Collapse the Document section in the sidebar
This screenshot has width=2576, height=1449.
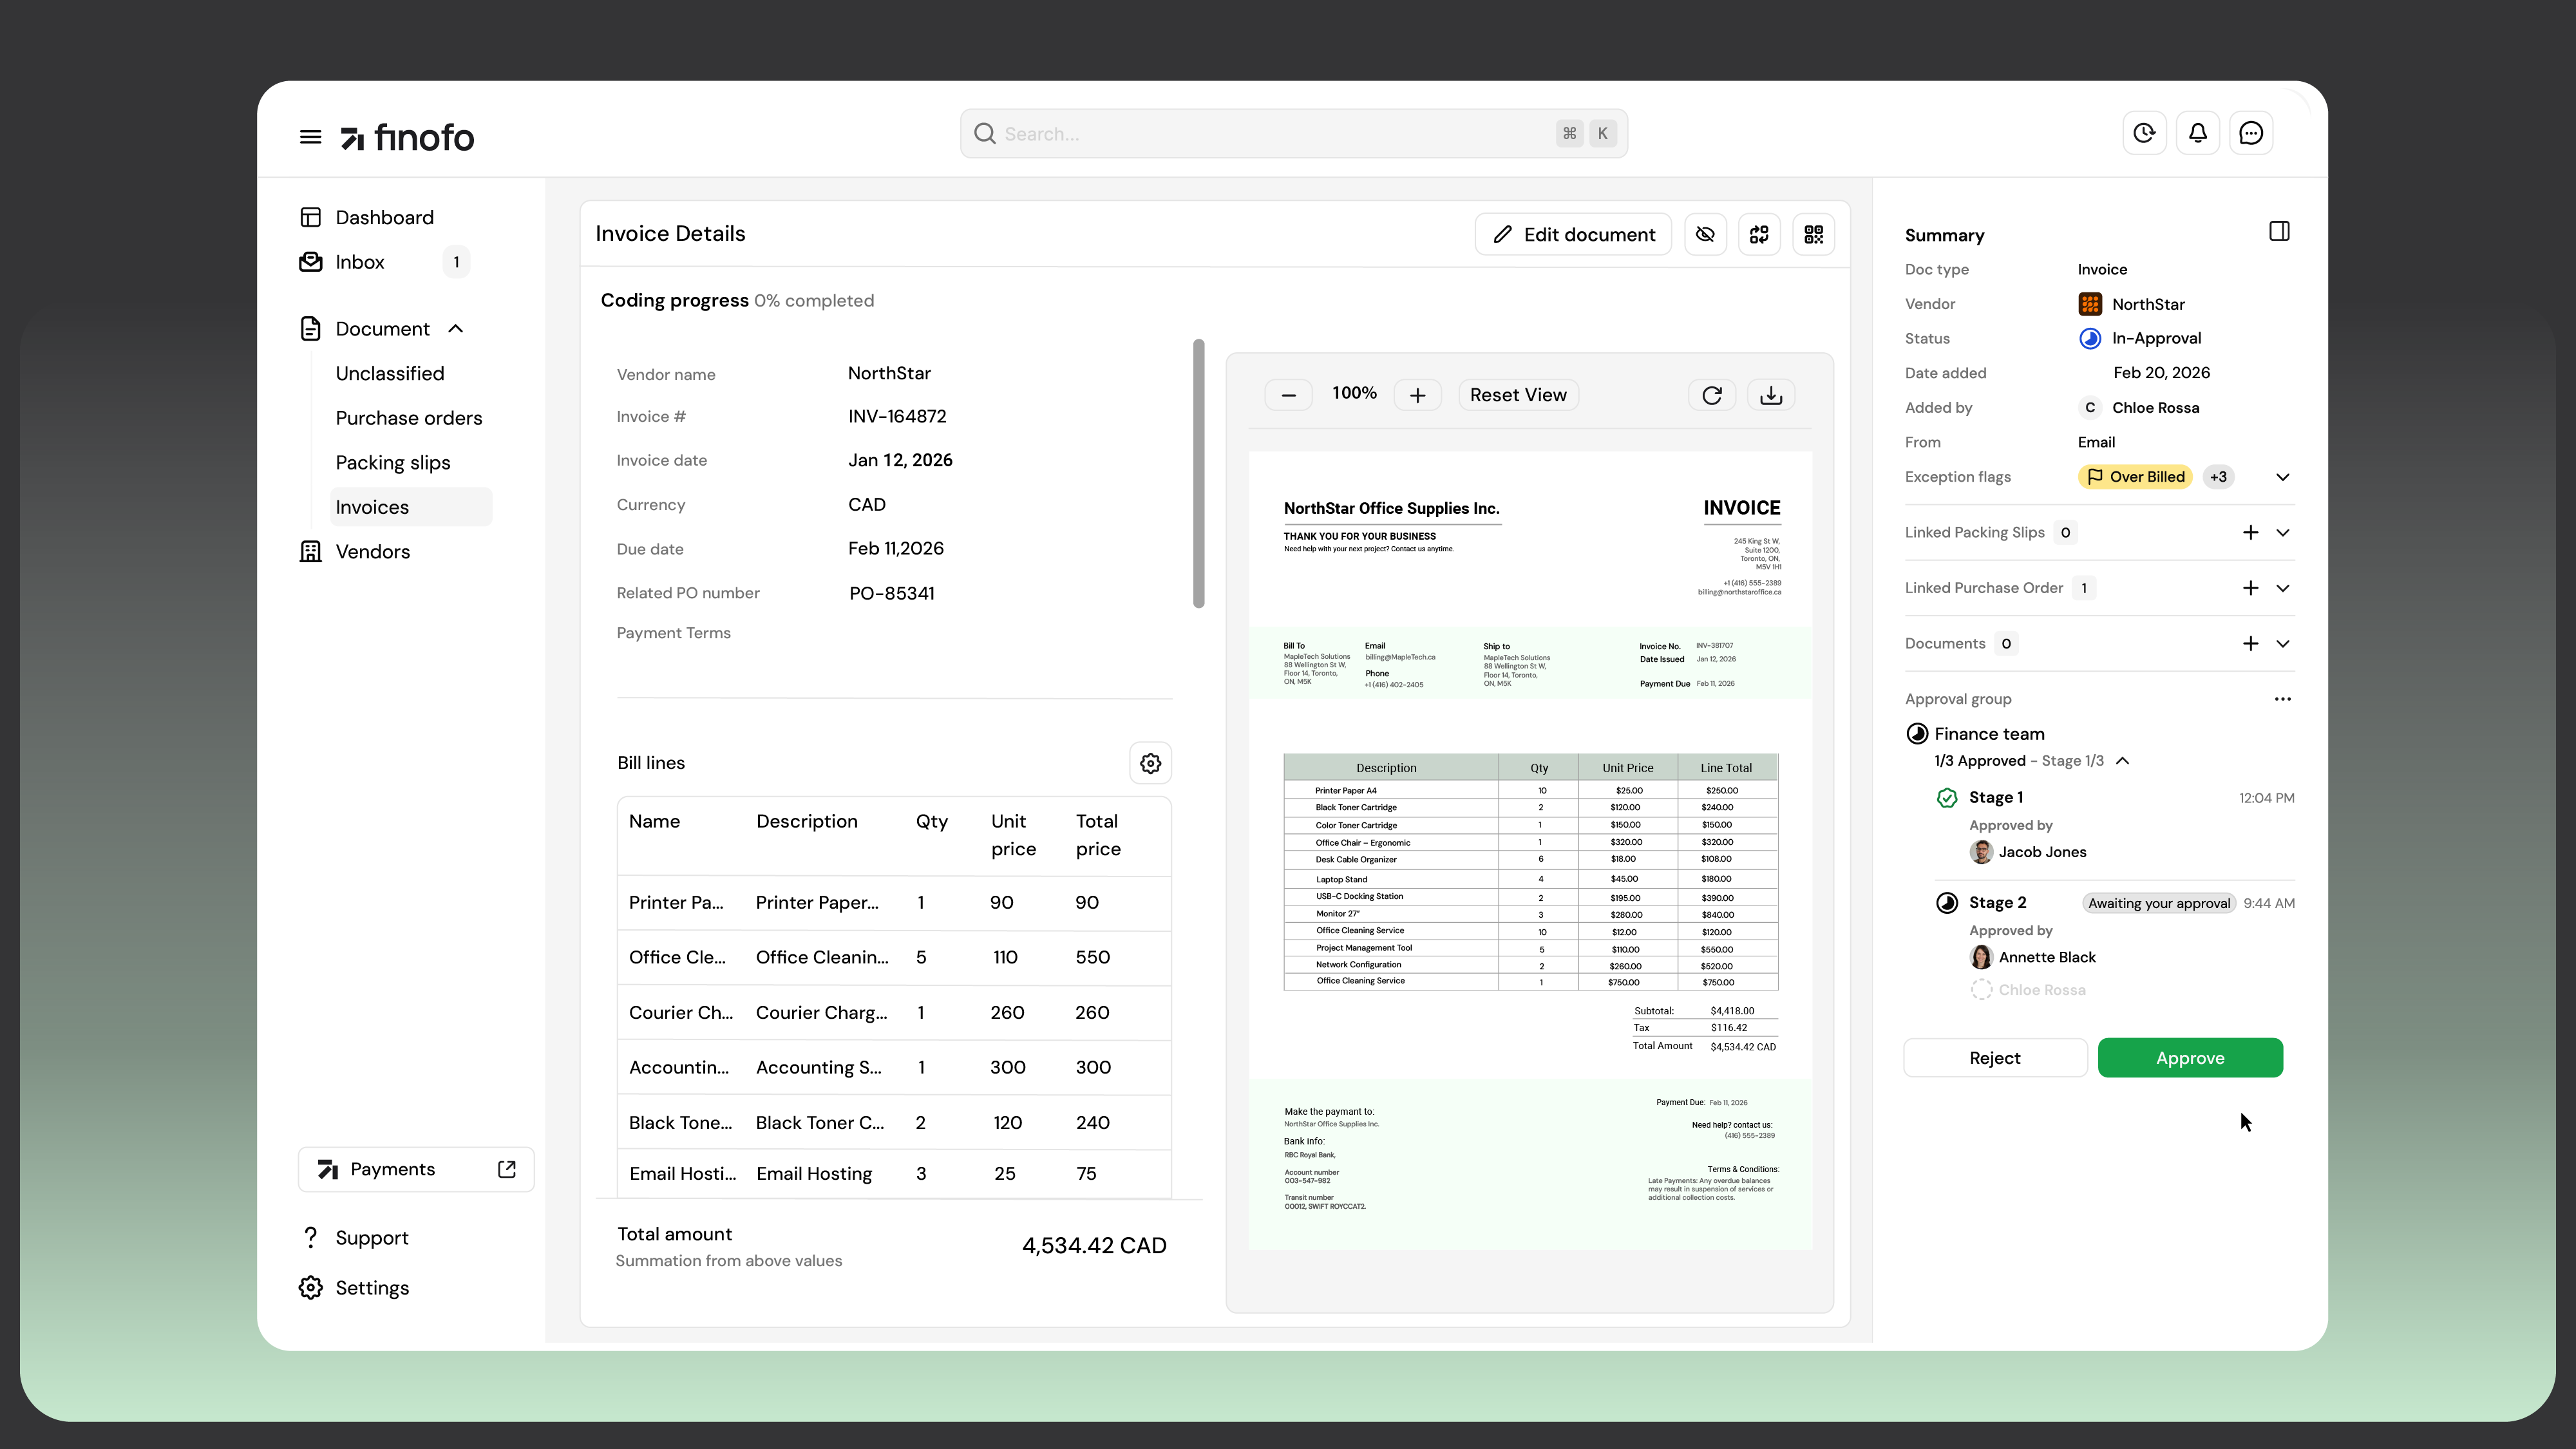(x=455, y=328)
